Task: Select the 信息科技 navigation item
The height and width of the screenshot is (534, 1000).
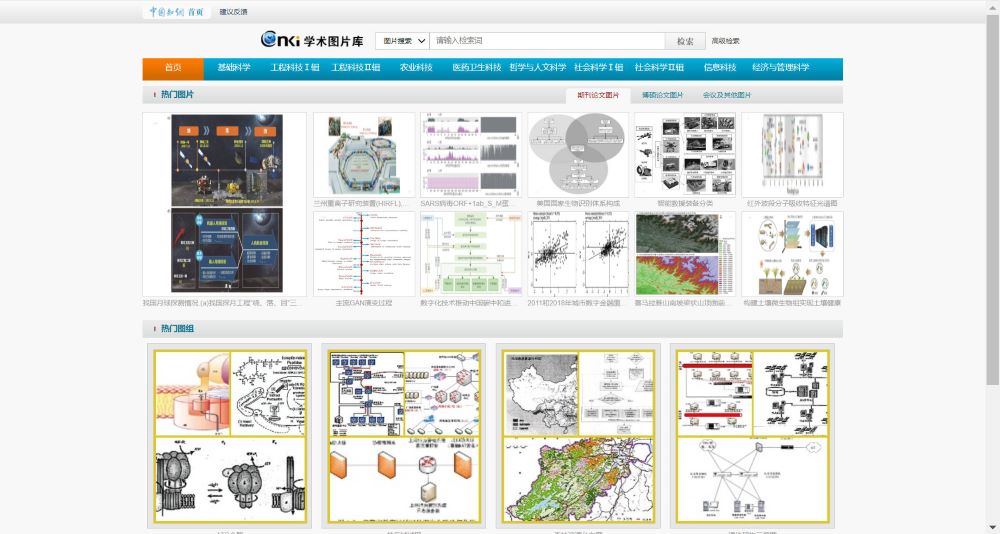Action: (720, 68)
